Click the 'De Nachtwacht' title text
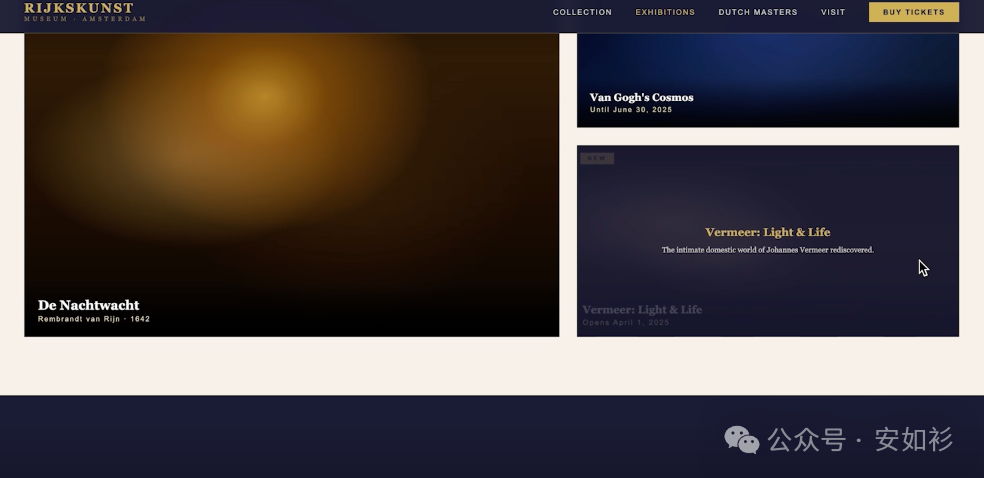This screenshot has height=478, width=984. 88,305
